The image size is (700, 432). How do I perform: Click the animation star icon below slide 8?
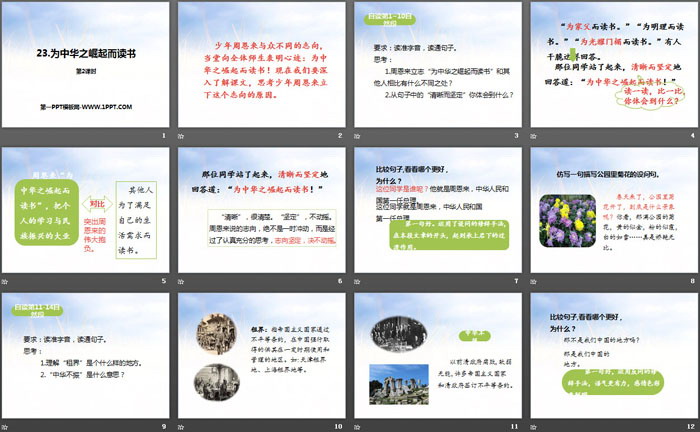(533, 282)
